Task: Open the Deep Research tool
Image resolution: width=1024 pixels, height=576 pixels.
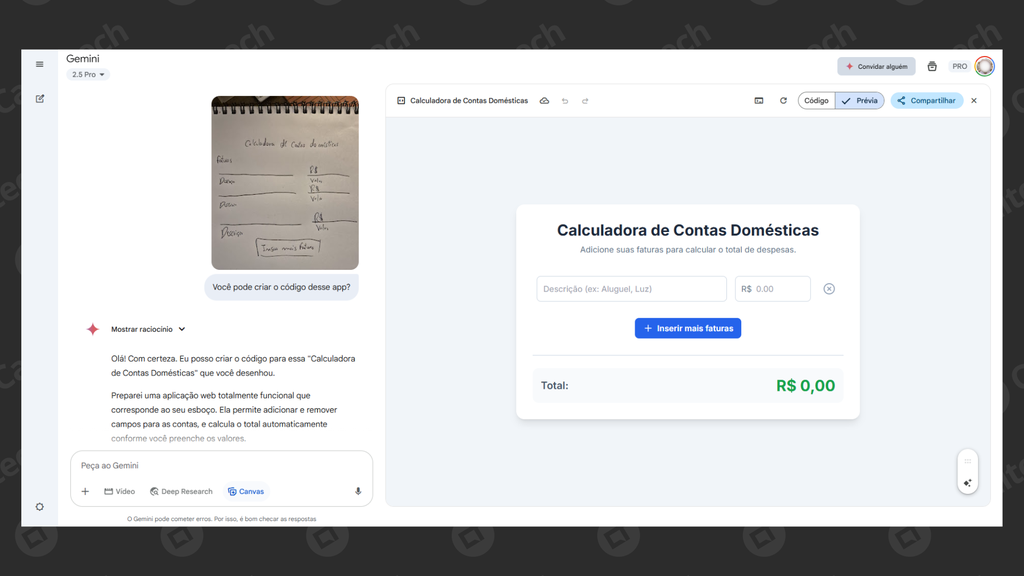Action: [180, 491]
